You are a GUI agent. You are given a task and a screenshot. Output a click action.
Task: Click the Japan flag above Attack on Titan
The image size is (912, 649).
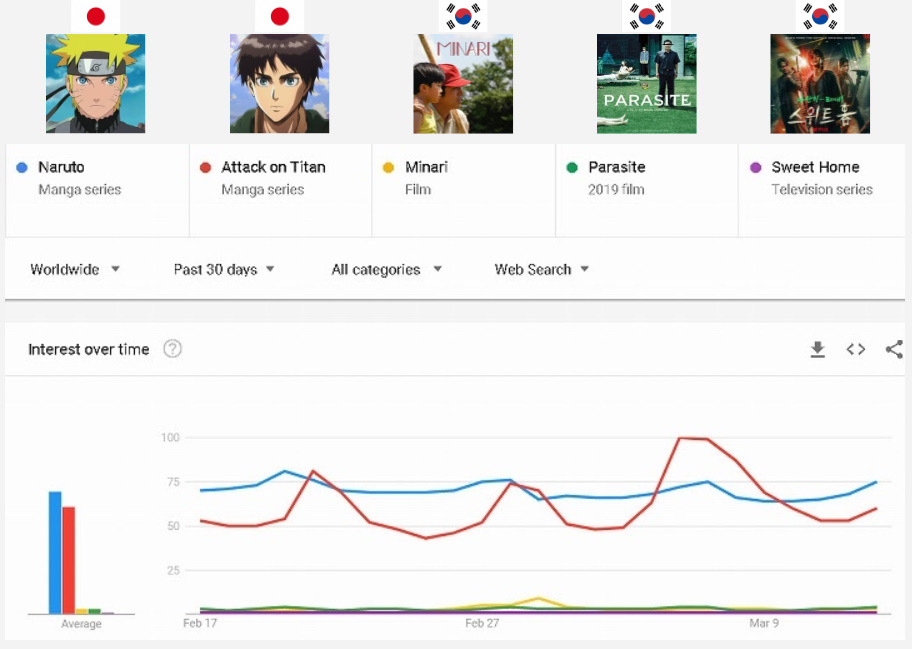coord(280,16)
